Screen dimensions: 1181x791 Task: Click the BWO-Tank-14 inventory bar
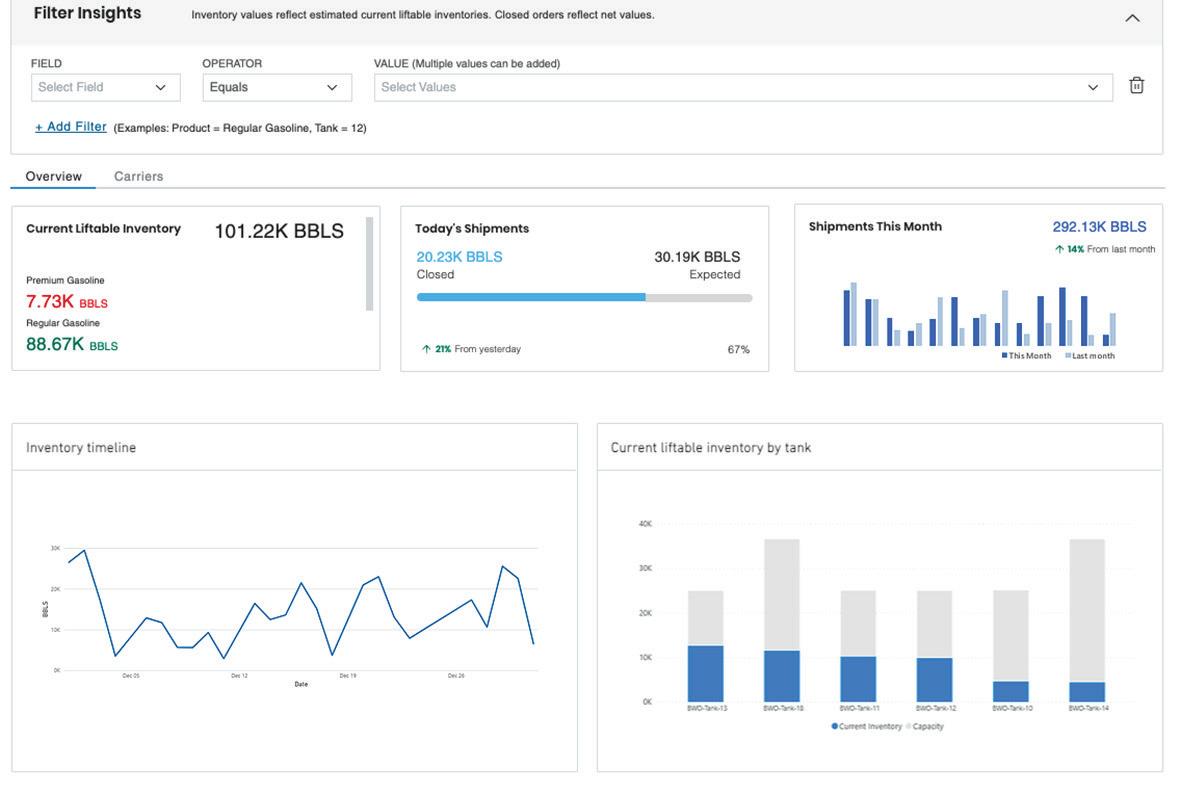click(1087, 692)
